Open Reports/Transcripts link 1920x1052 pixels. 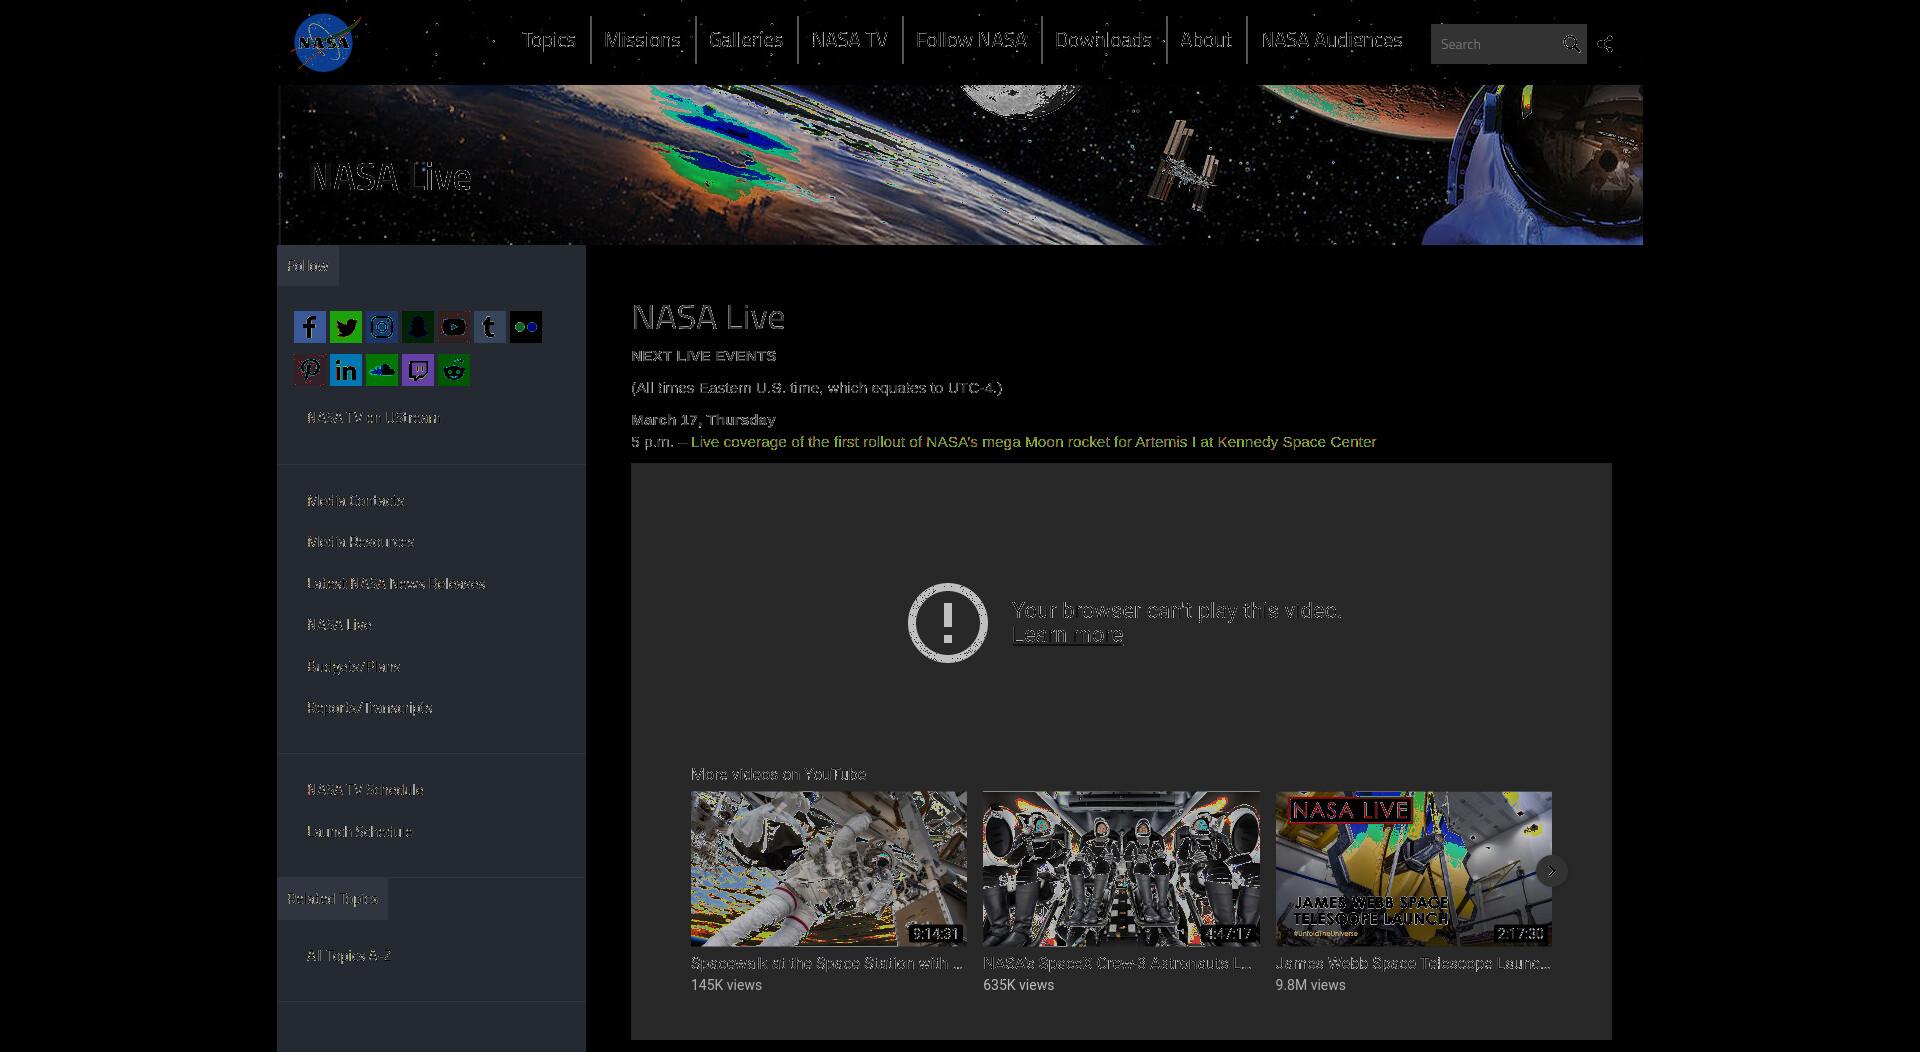coord(369,708)
